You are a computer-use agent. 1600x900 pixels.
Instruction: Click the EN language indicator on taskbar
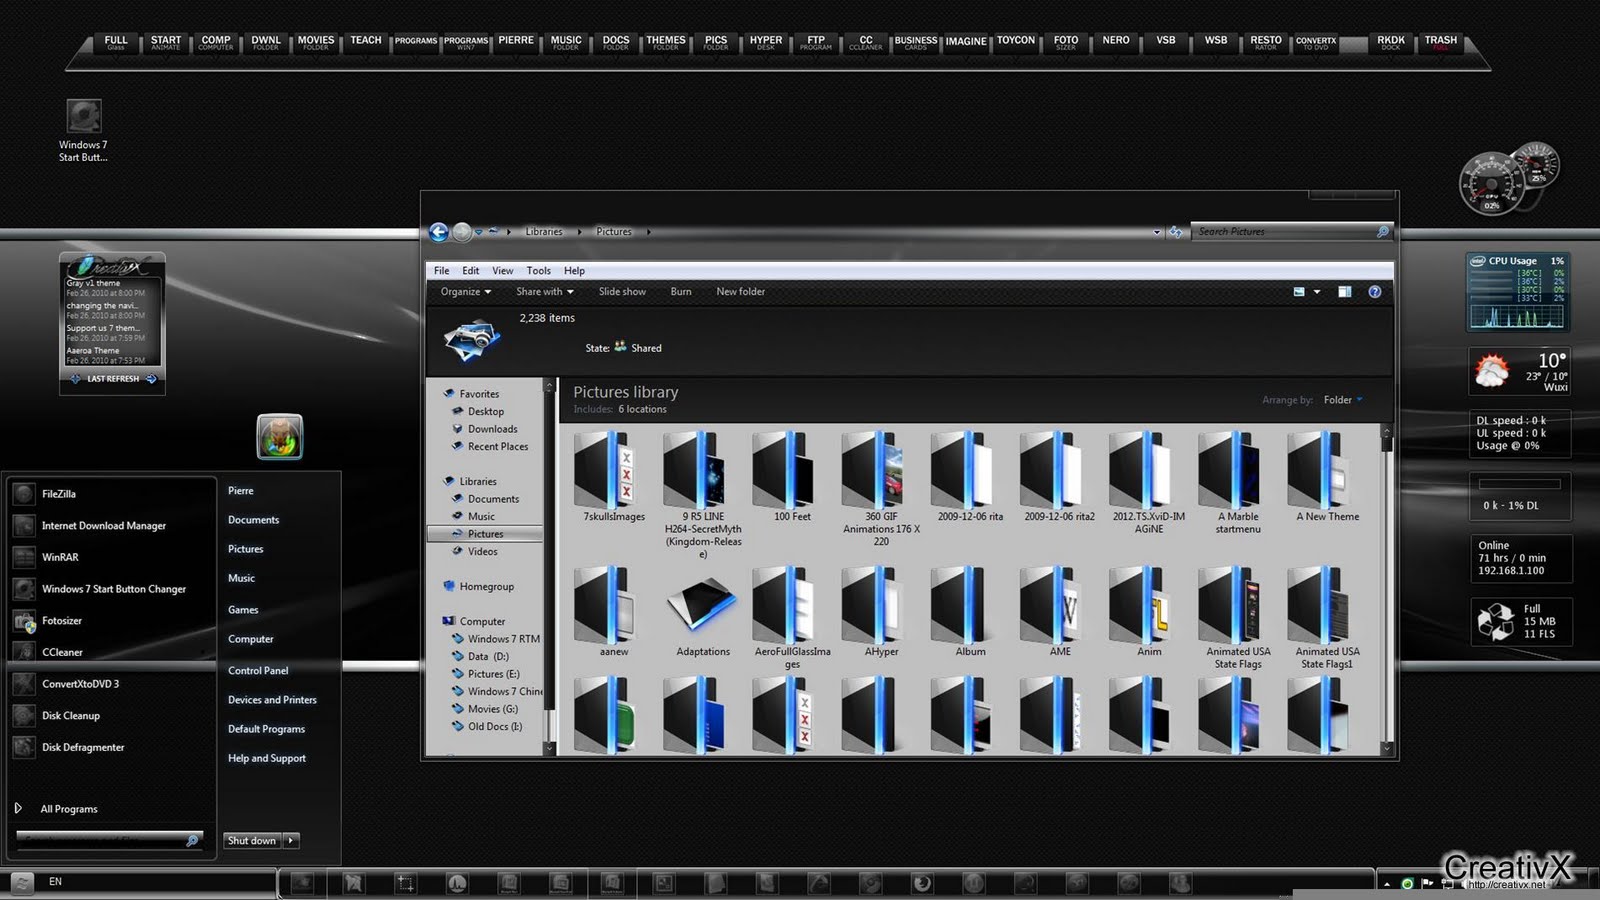55,882
